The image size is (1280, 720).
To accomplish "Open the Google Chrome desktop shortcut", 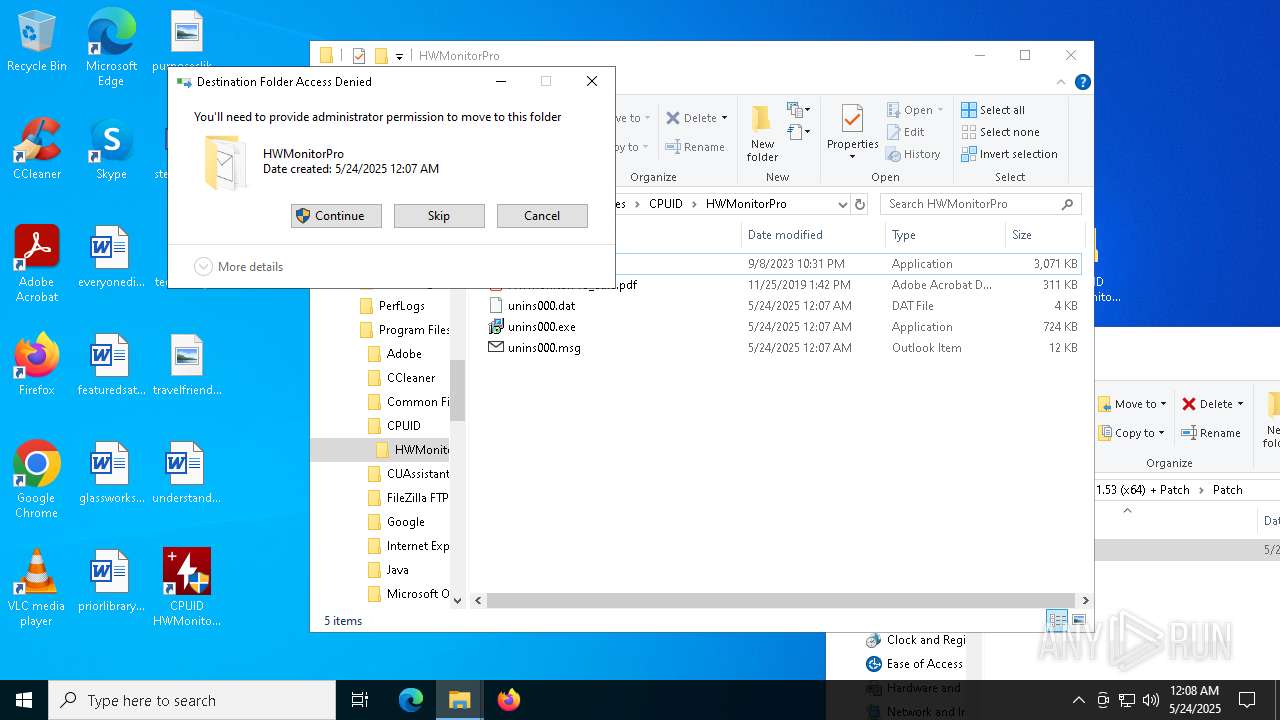I will click(37, 480).
